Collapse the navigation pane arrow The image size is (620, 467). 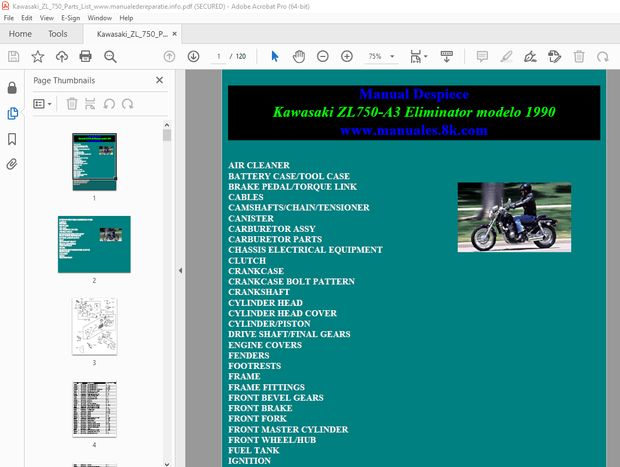(180, 270)
